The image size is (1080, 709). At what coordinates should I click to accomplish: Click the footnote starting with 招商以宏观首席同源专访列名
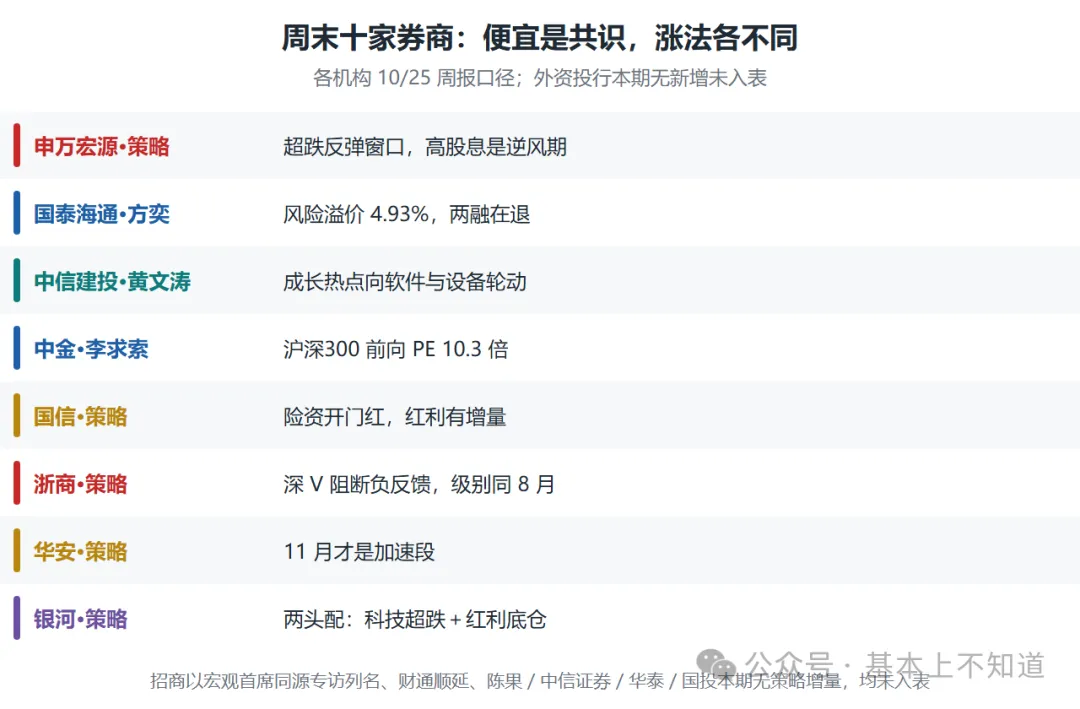click(540, 681)
